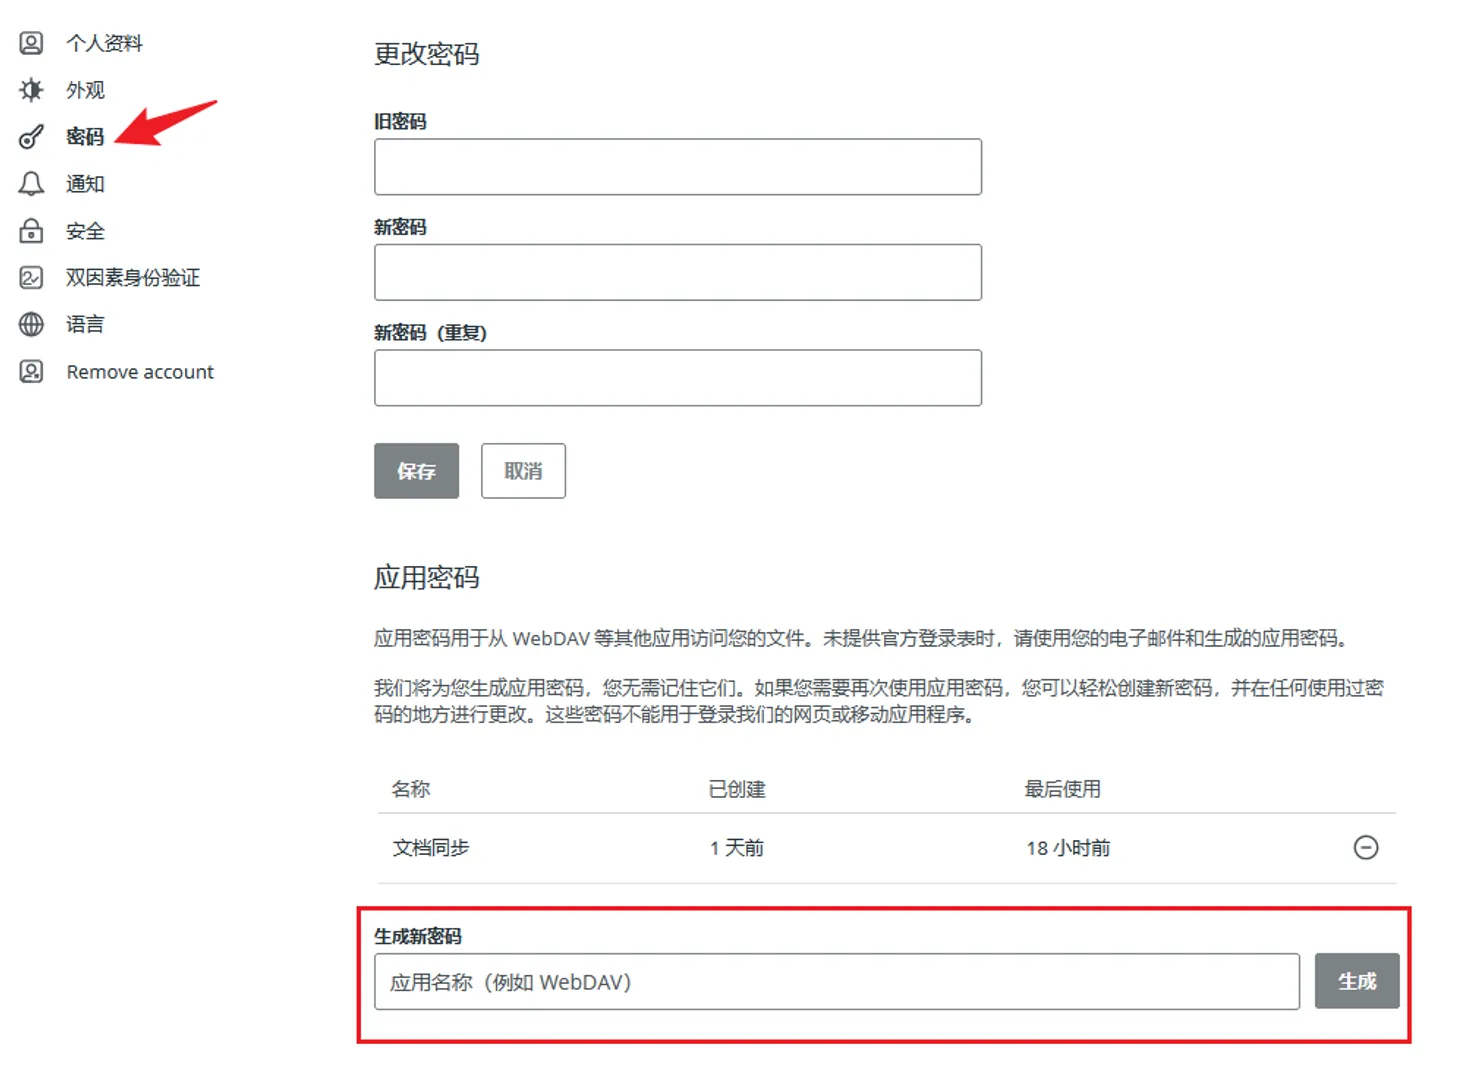
Task: Click the 生成 generate button
Action: click(x=1357, y=981)
